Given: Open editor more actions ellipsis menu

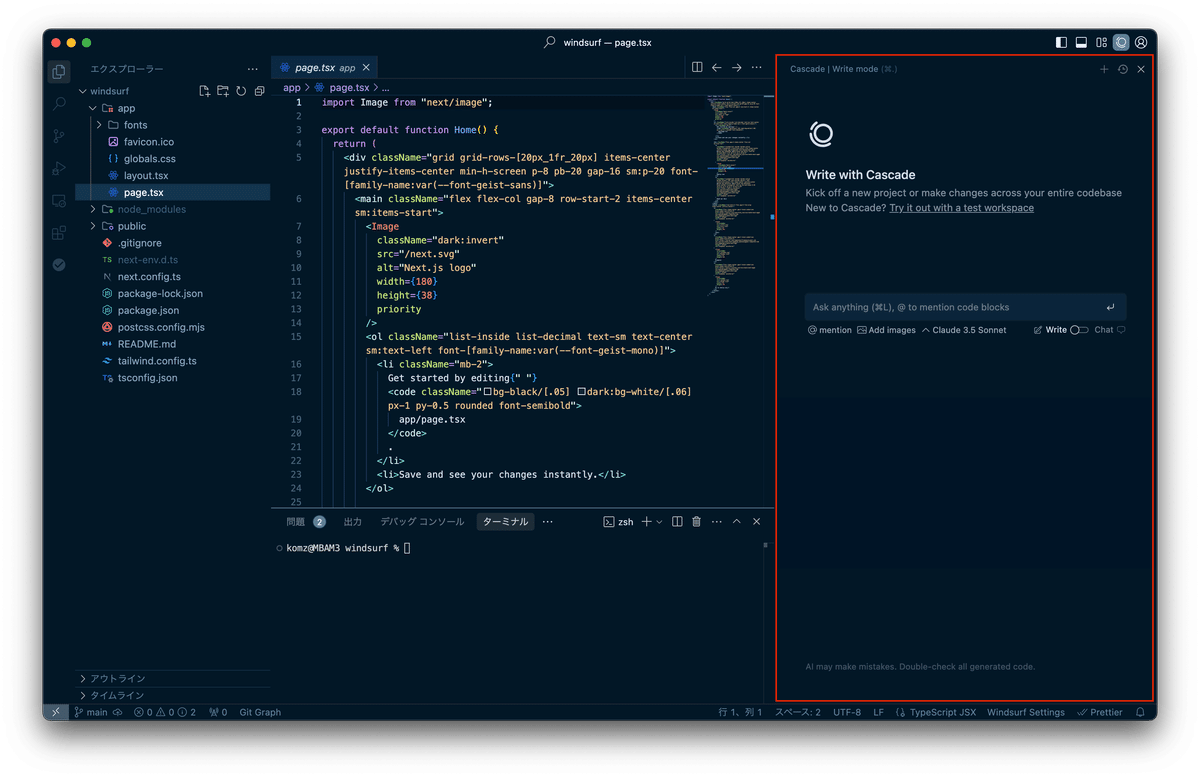Looking at the screenshot, I should 757,68.
